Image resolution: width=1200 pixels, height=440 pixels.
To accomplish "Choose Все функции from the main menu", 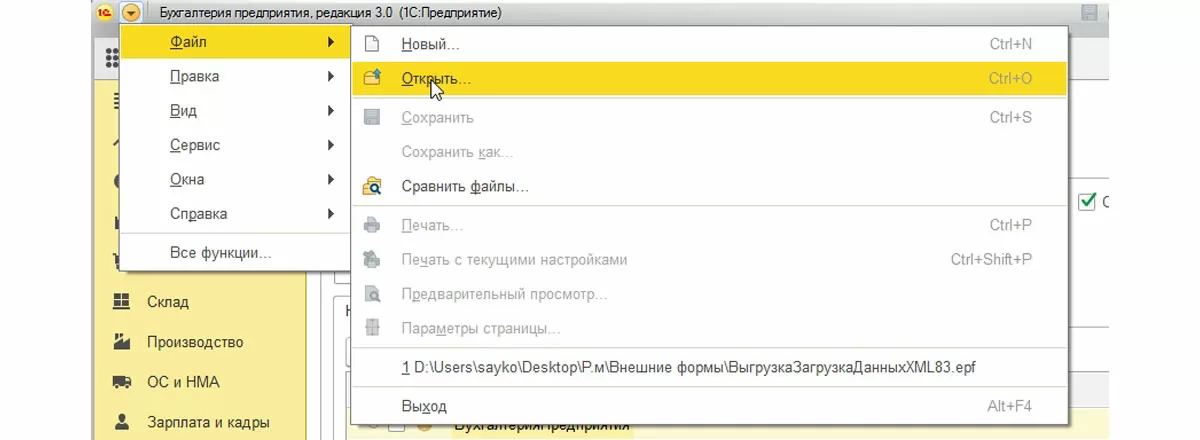I will (x=220, y=253).
